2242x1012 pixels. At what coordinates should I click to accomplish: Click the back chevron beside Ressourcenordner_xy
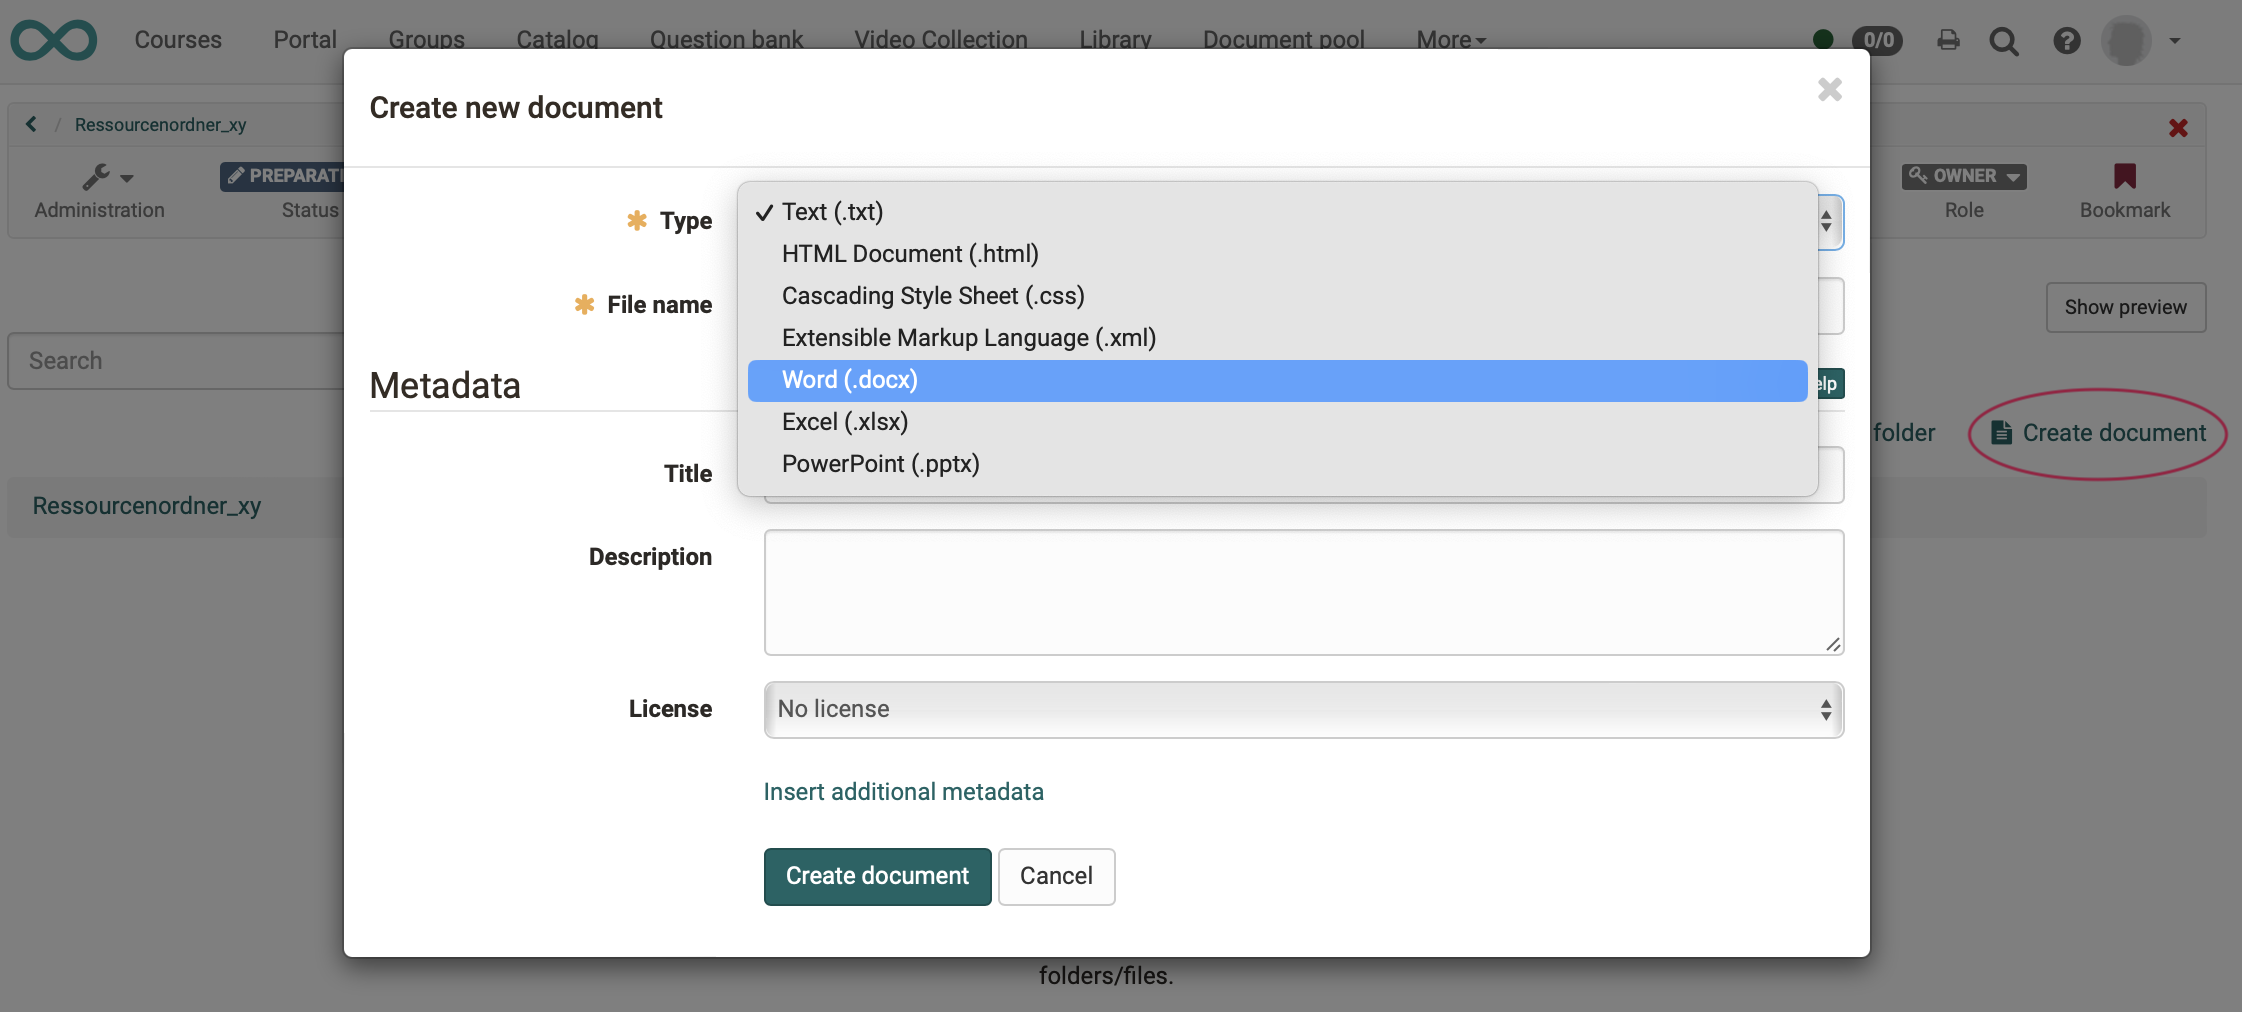pos(31,123)
